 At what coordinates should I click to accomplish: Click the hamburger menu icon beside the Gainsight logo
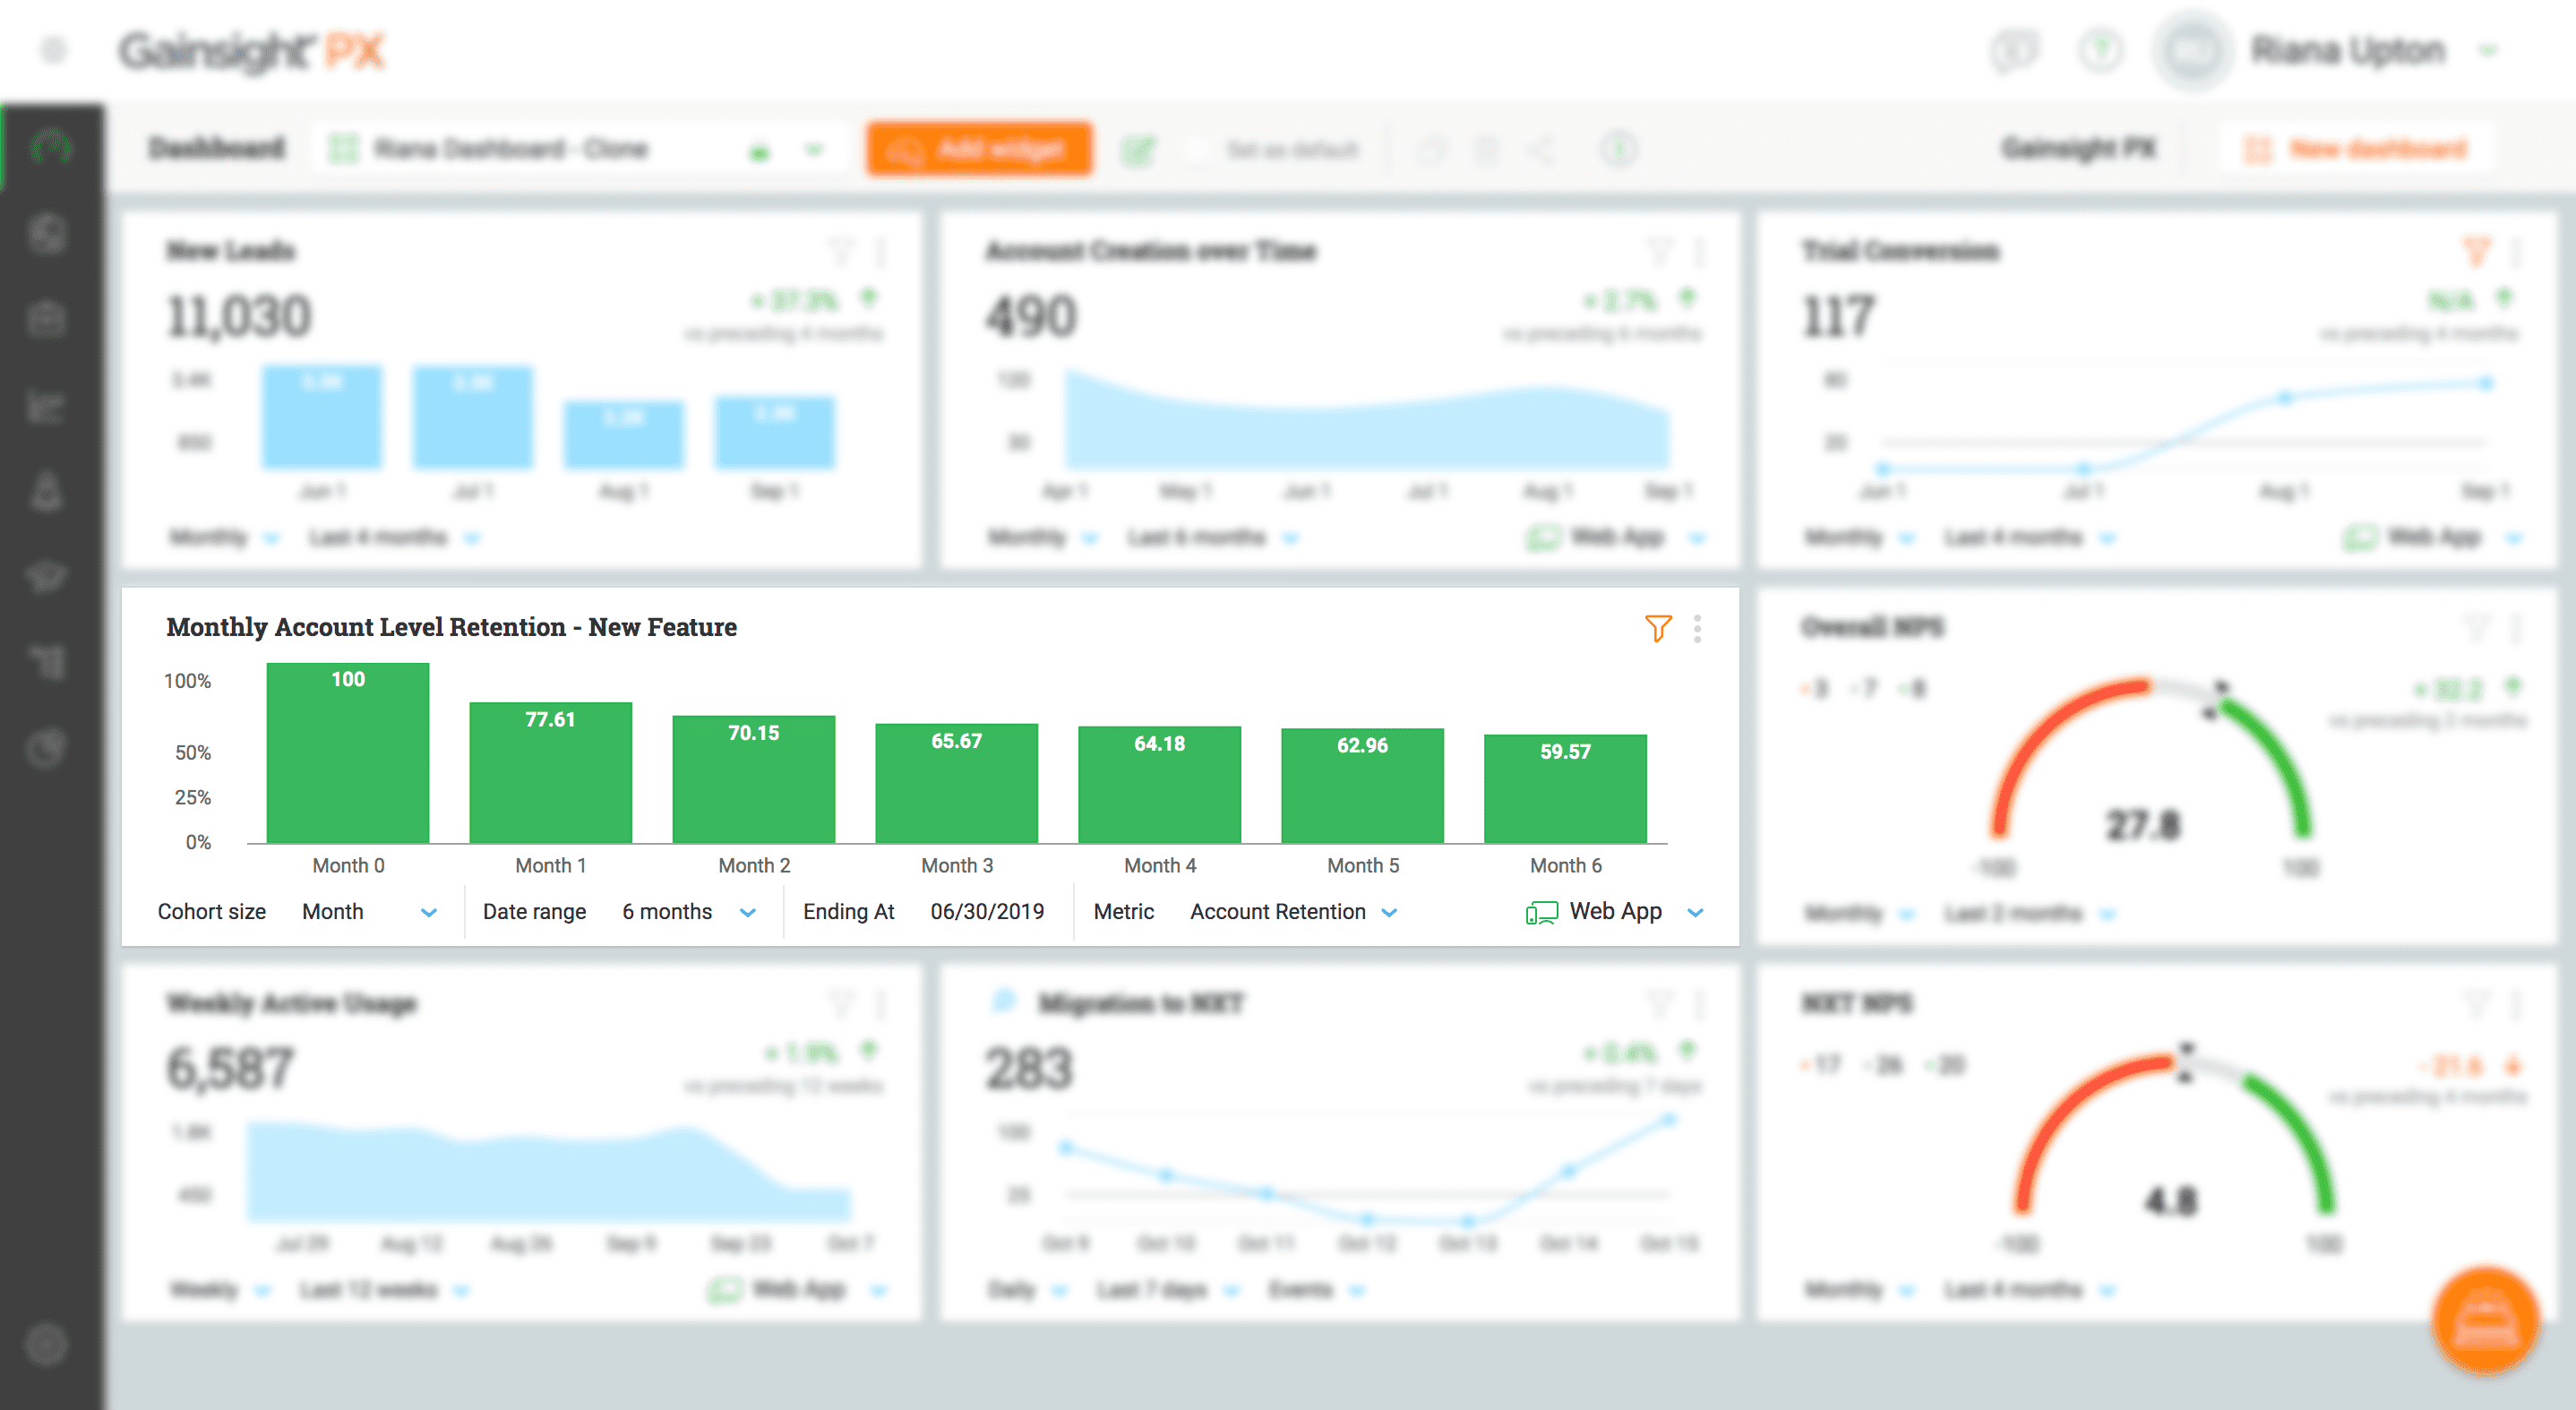tap(54, 50)
